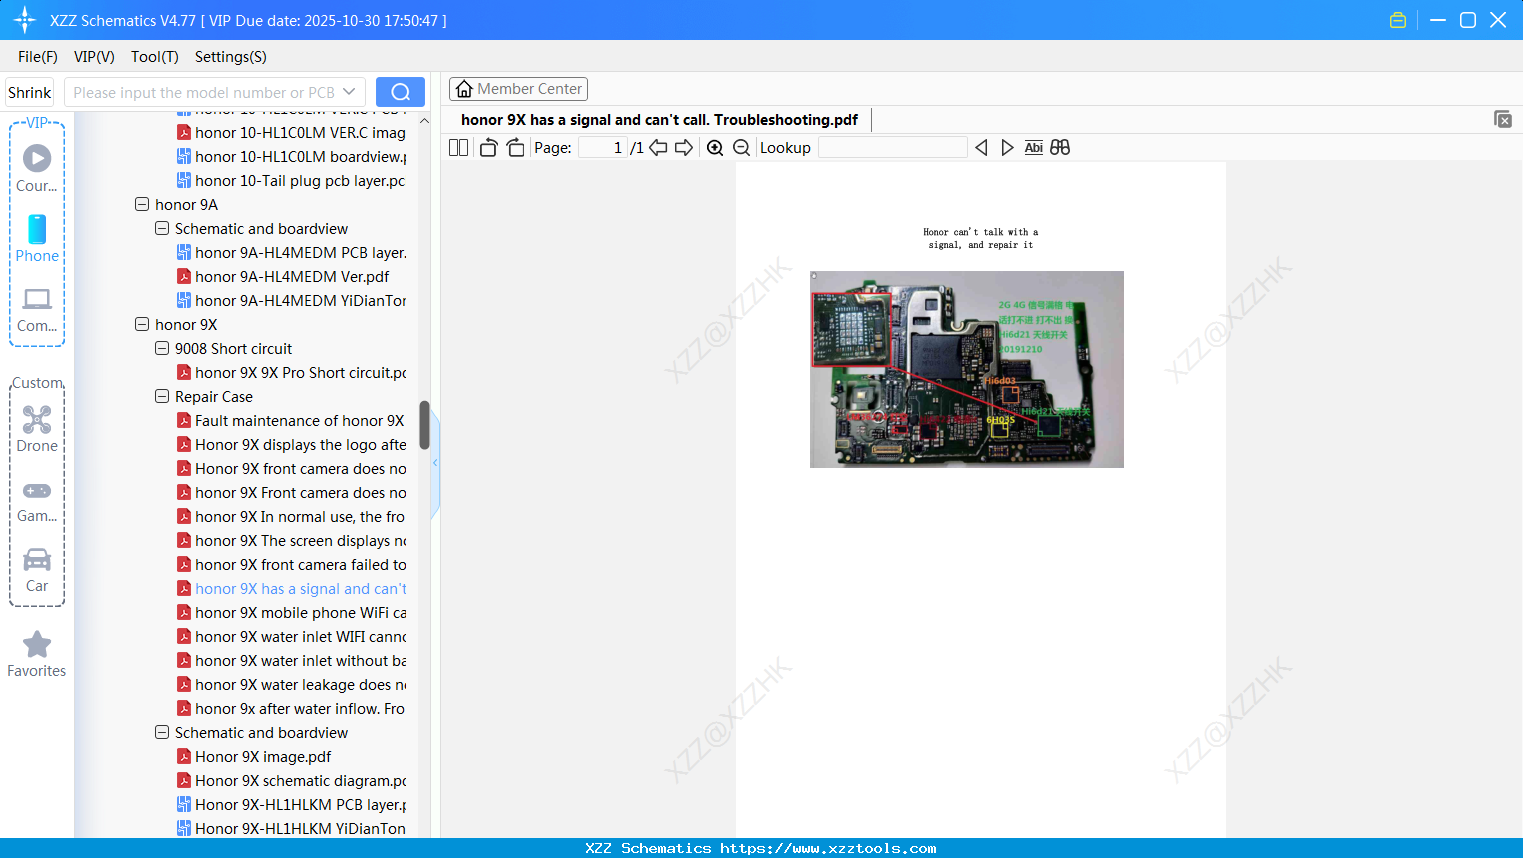Open the Game console category

click(x=37, y=501)
